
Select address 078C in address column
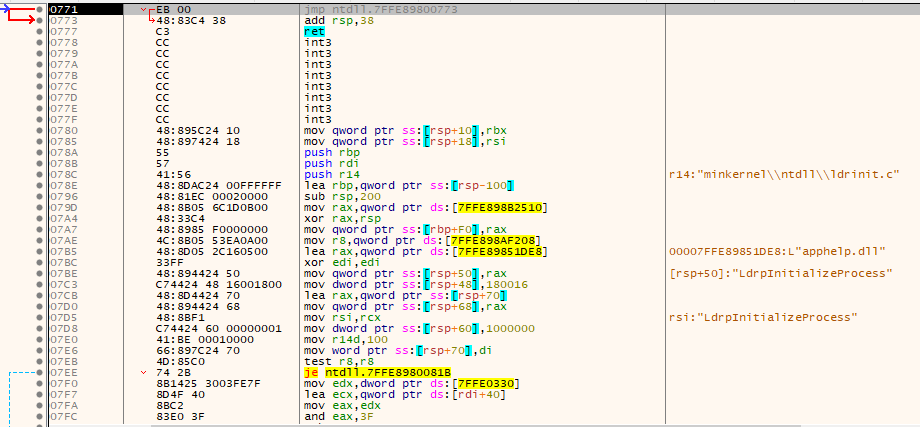click(x=62, y=174)
